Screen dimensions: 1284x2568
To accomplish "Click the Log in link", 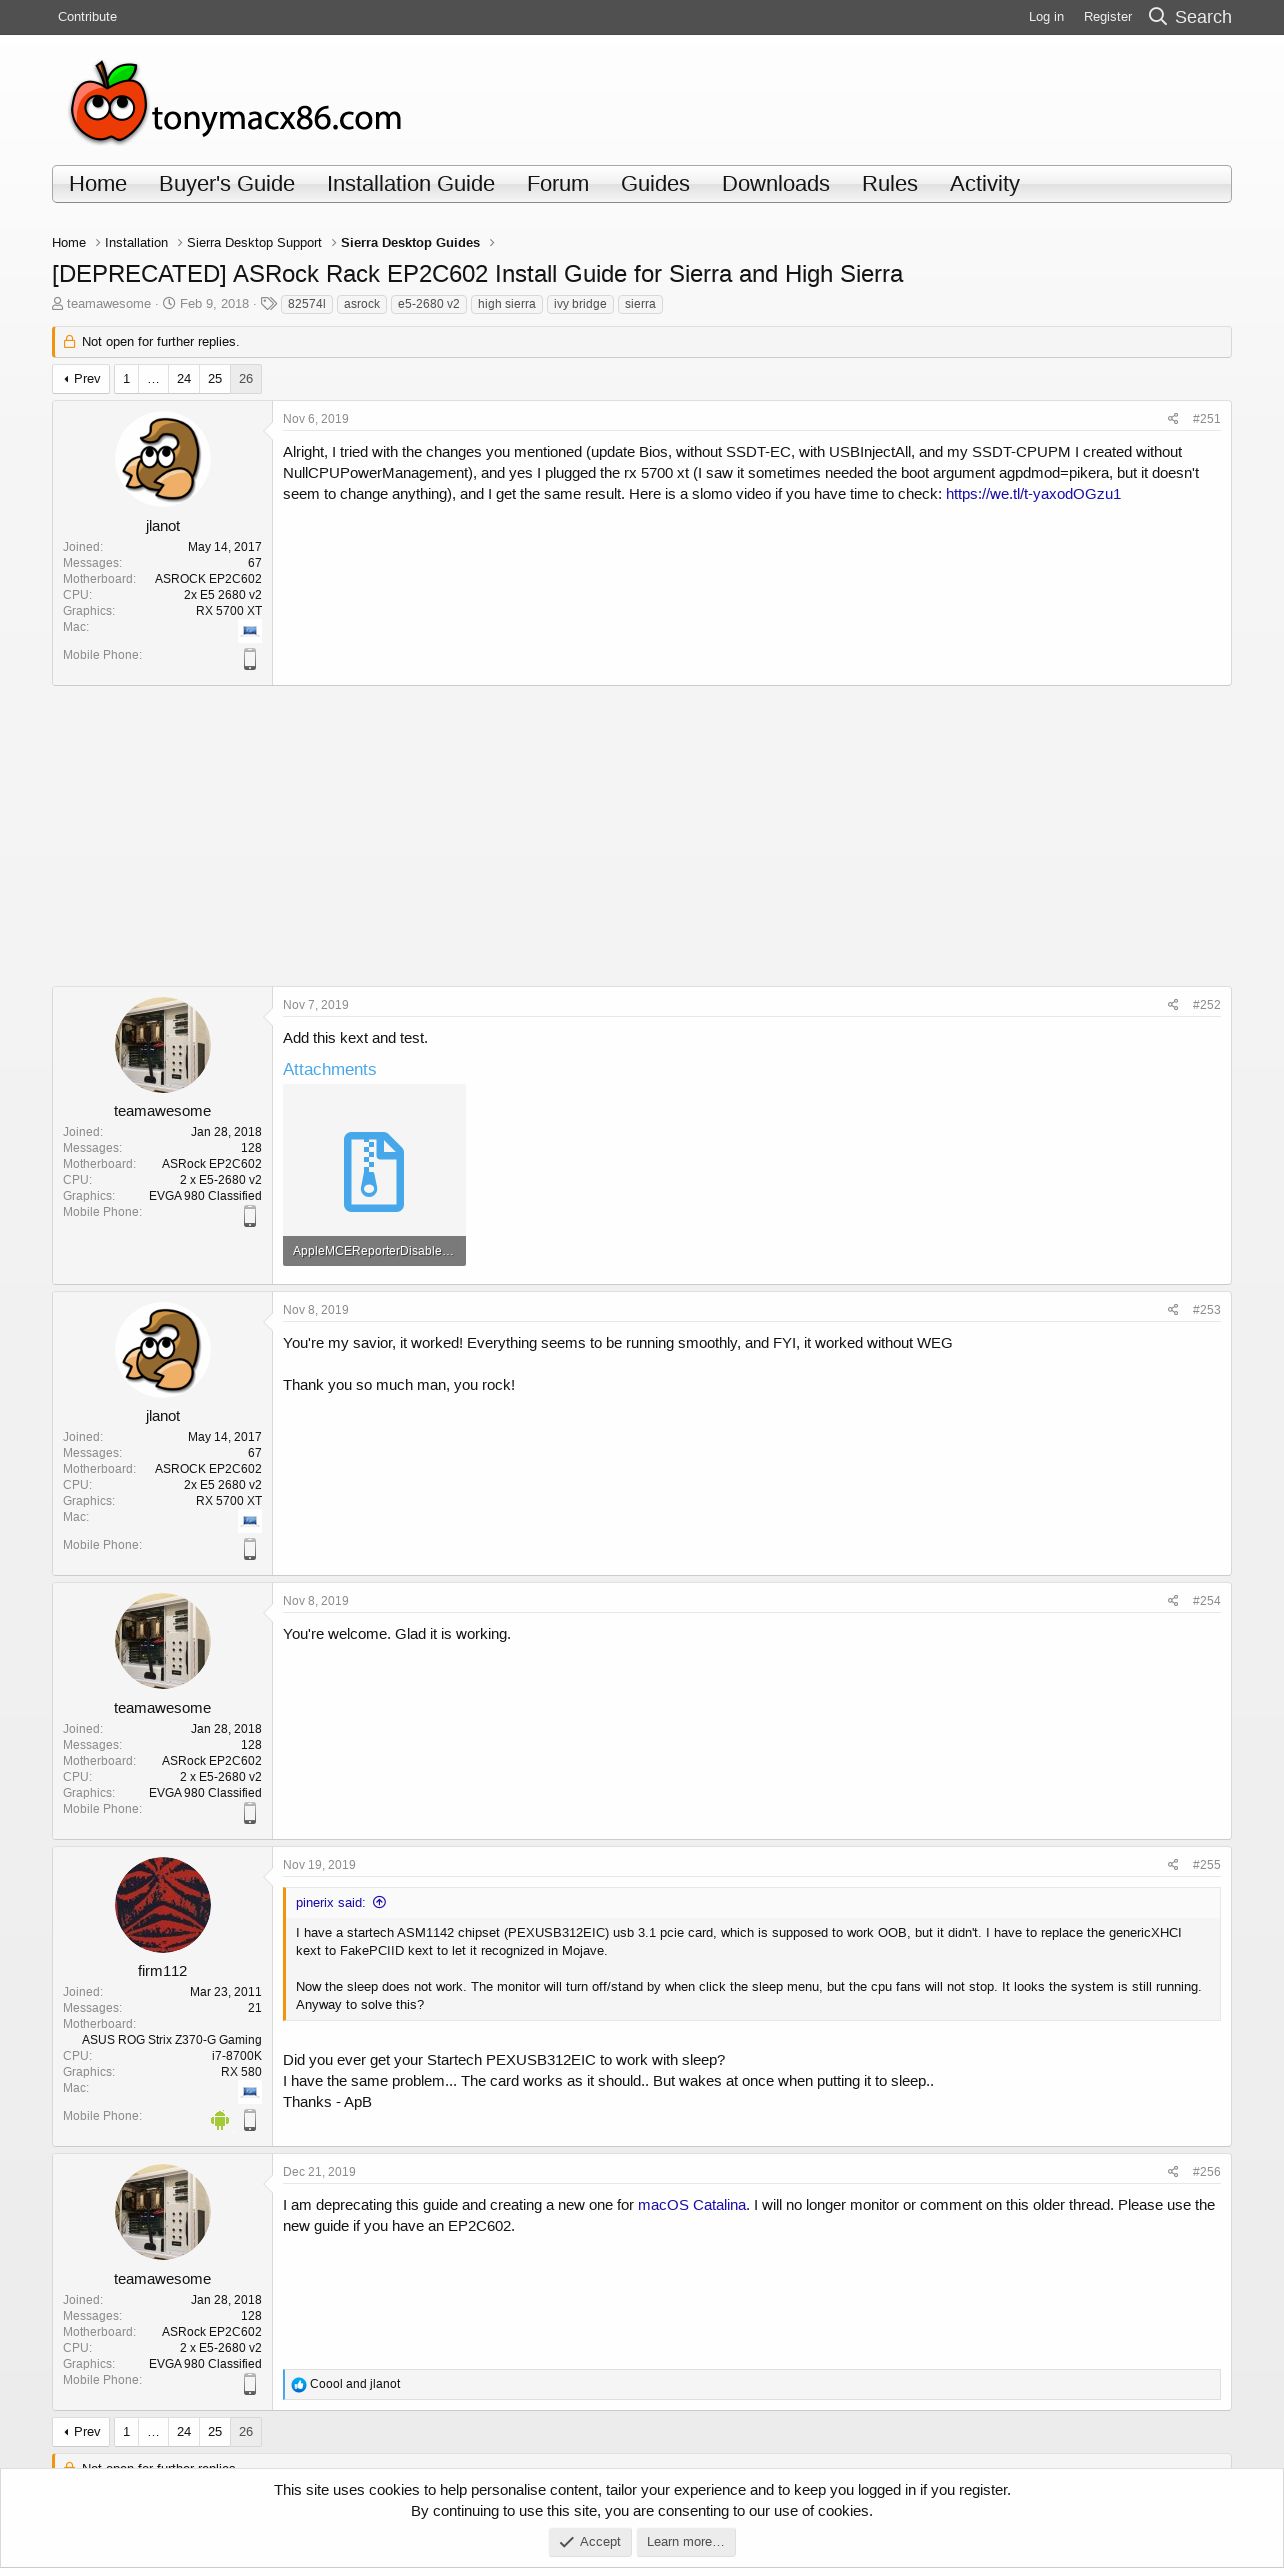I will 1046,17.
